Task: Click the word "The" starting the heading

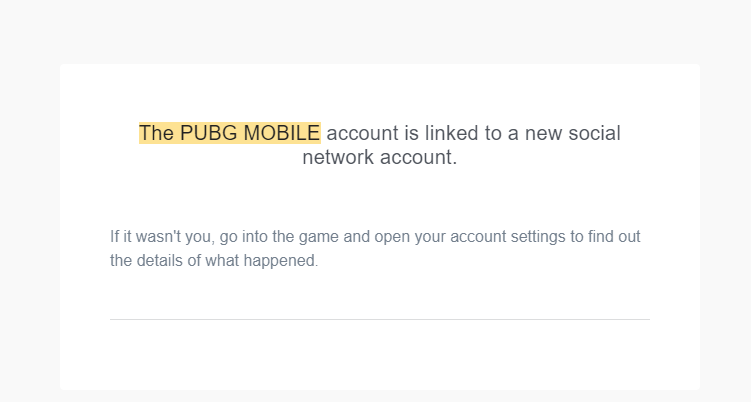Action: point(156,133)
